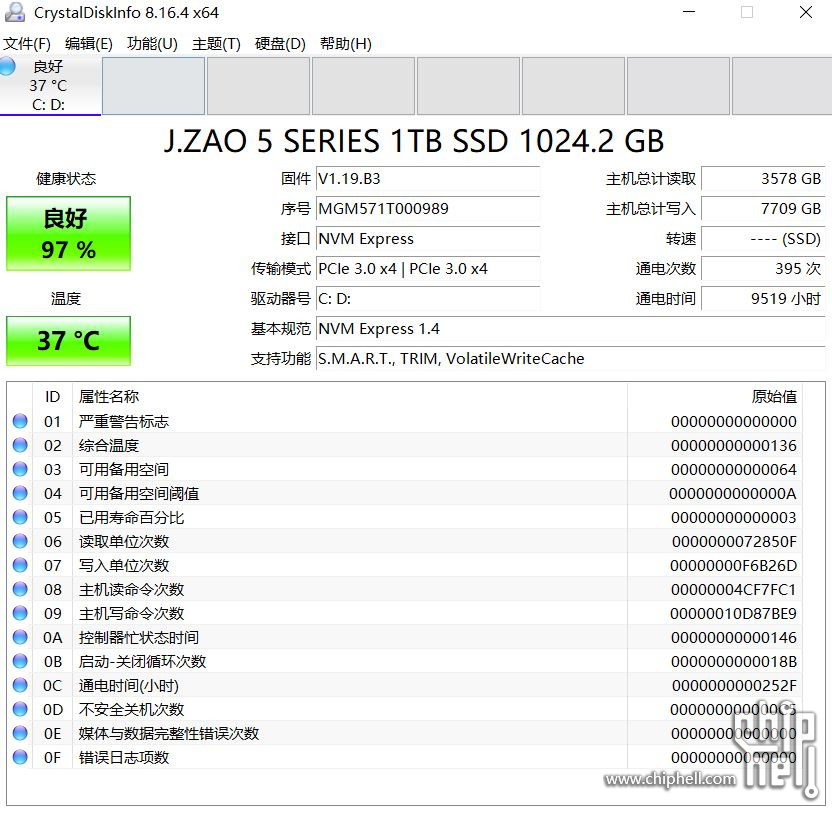Click the 主机总计写入 label
This screenshot has width=832, height=814.
click(x=651, y=209)
